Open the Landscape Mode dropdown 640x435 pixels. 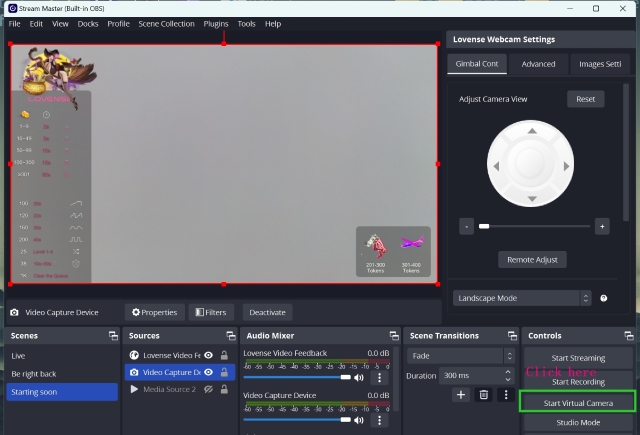520,298
